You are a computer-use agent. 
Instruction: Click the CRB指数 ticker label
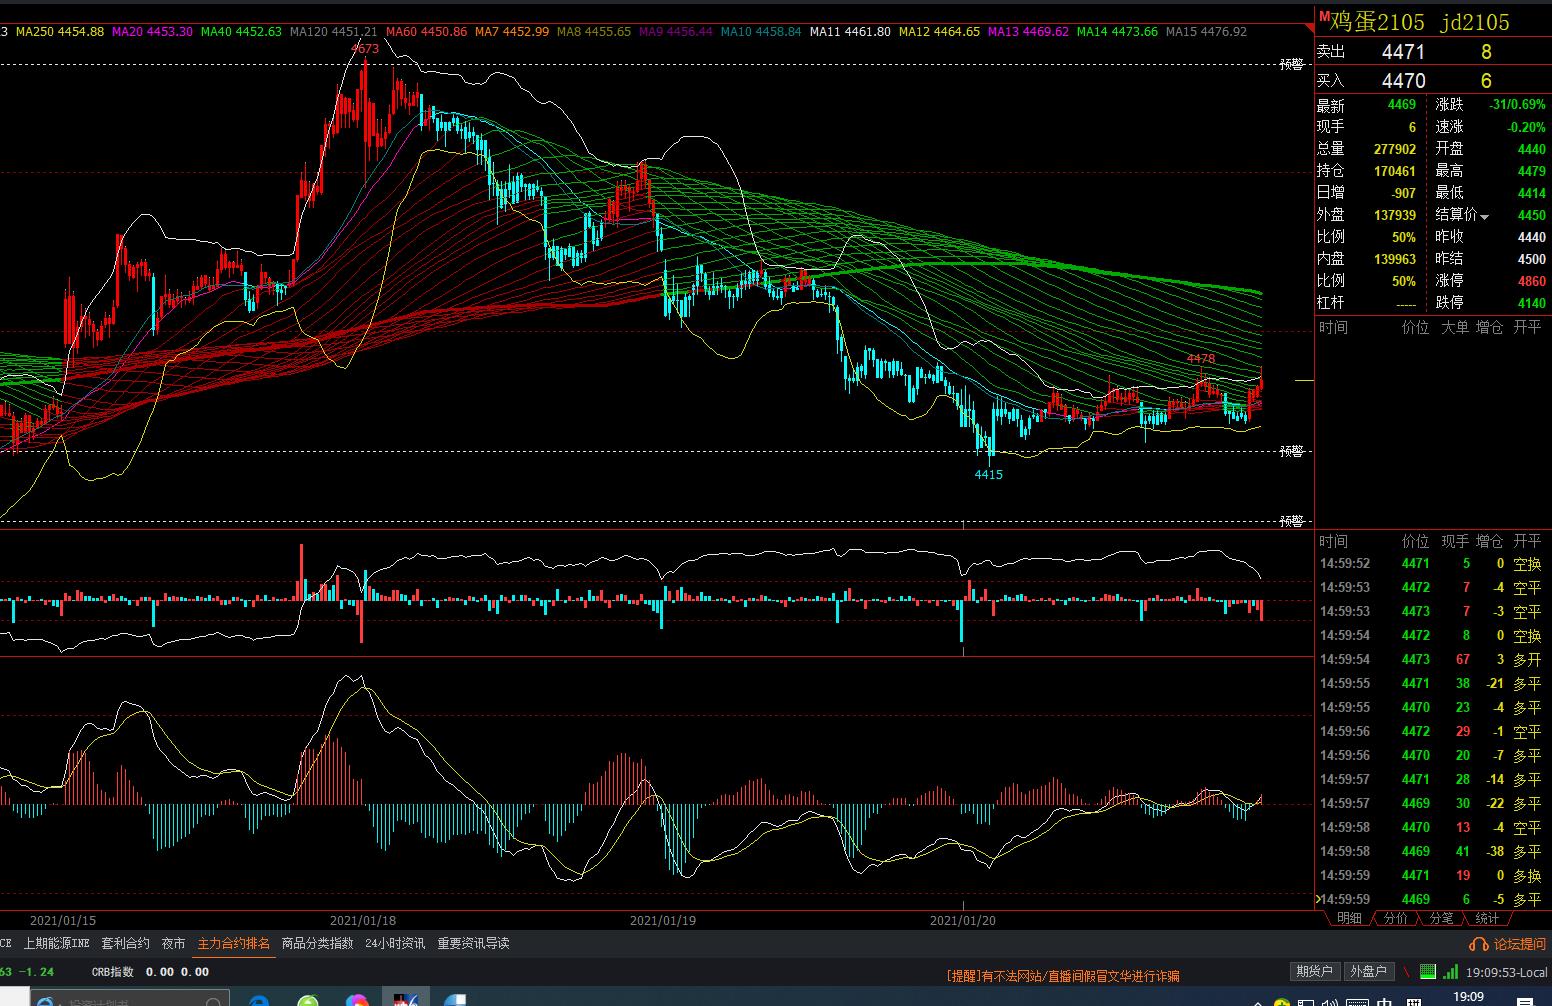tap(112, 972)
